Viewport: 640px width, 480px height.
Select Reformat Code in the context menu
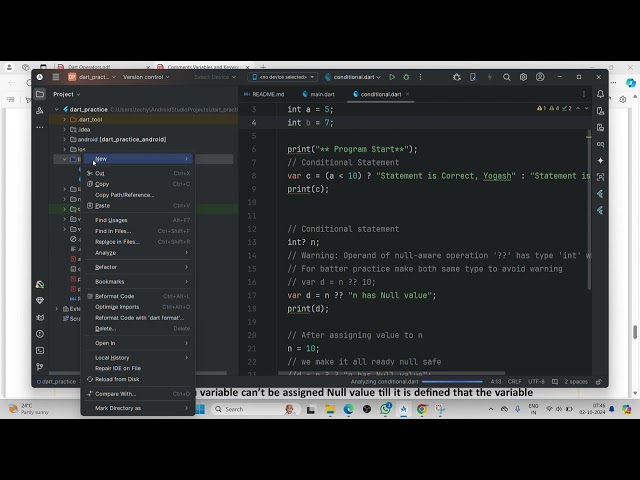[138, 296]
